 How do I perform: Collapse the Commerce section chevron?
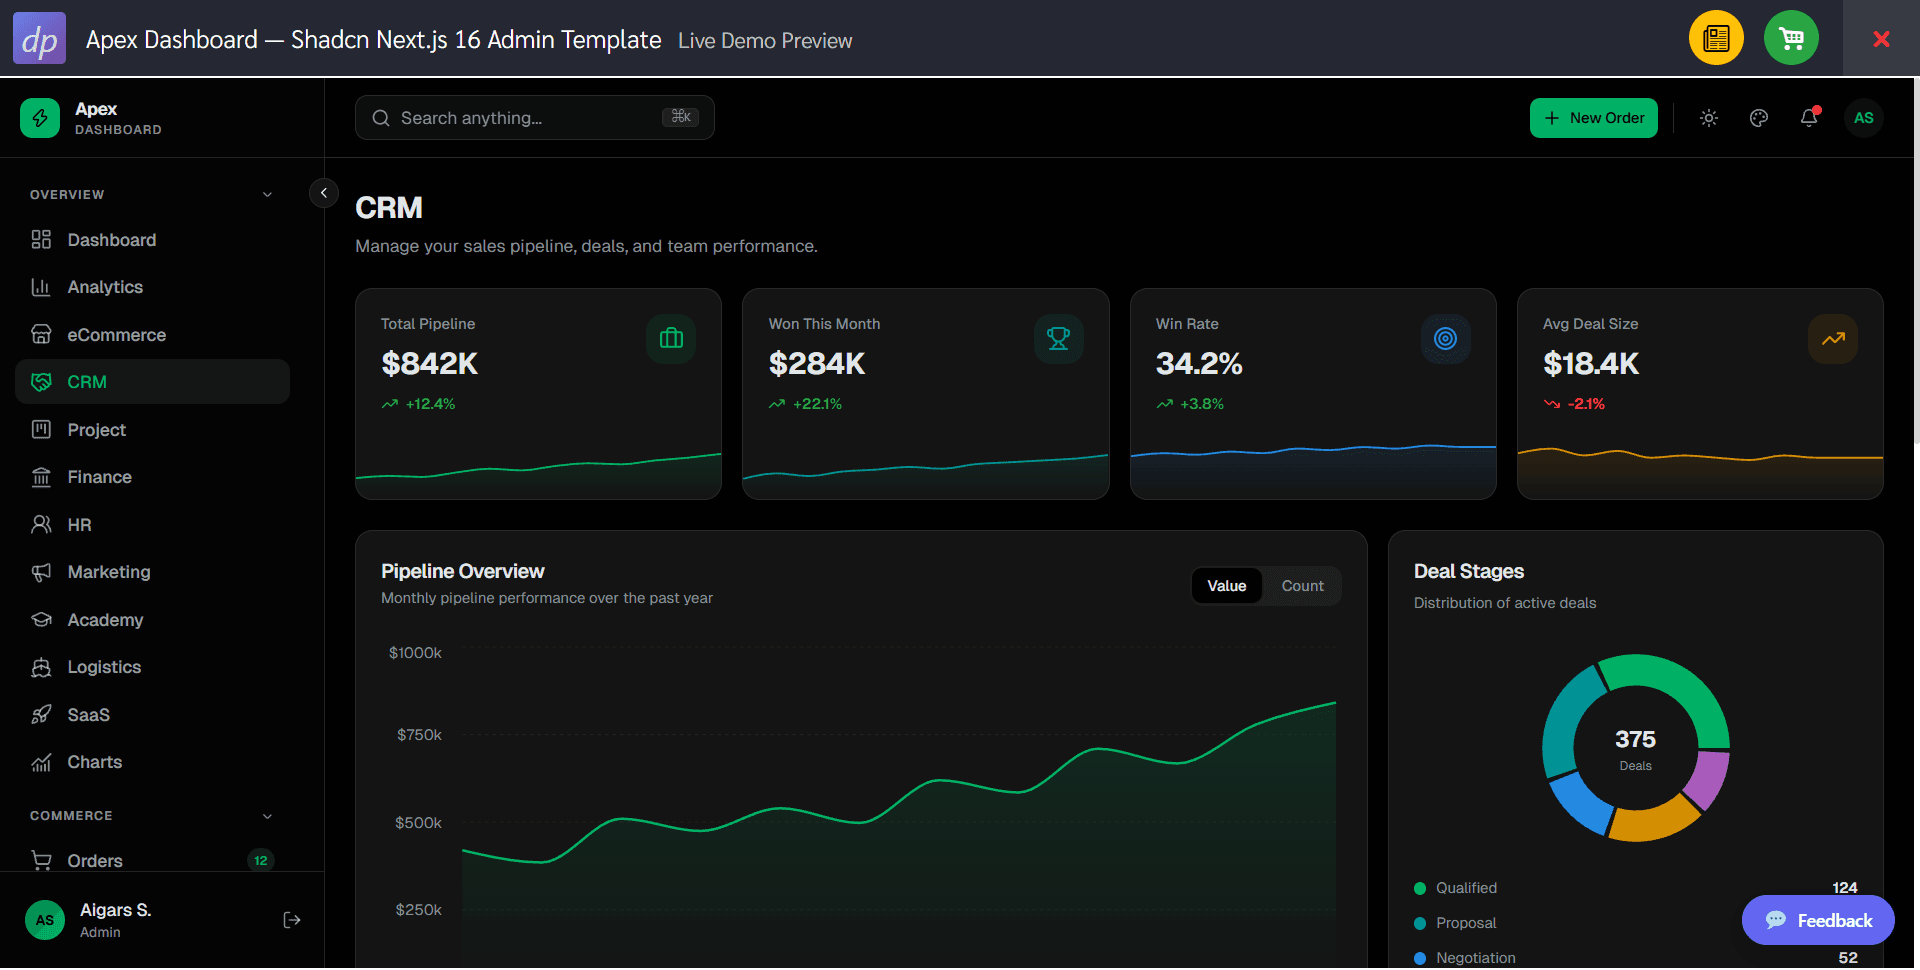click(x=267, y=816)
